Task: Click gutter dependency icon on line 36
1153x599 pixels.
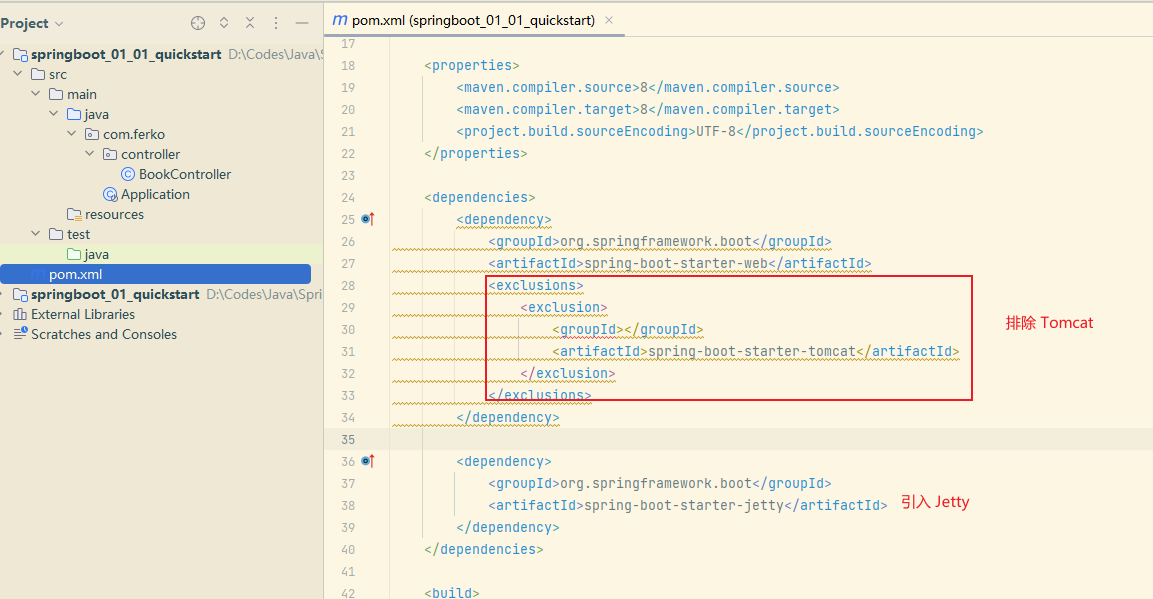Action: [x=368, y=461]
